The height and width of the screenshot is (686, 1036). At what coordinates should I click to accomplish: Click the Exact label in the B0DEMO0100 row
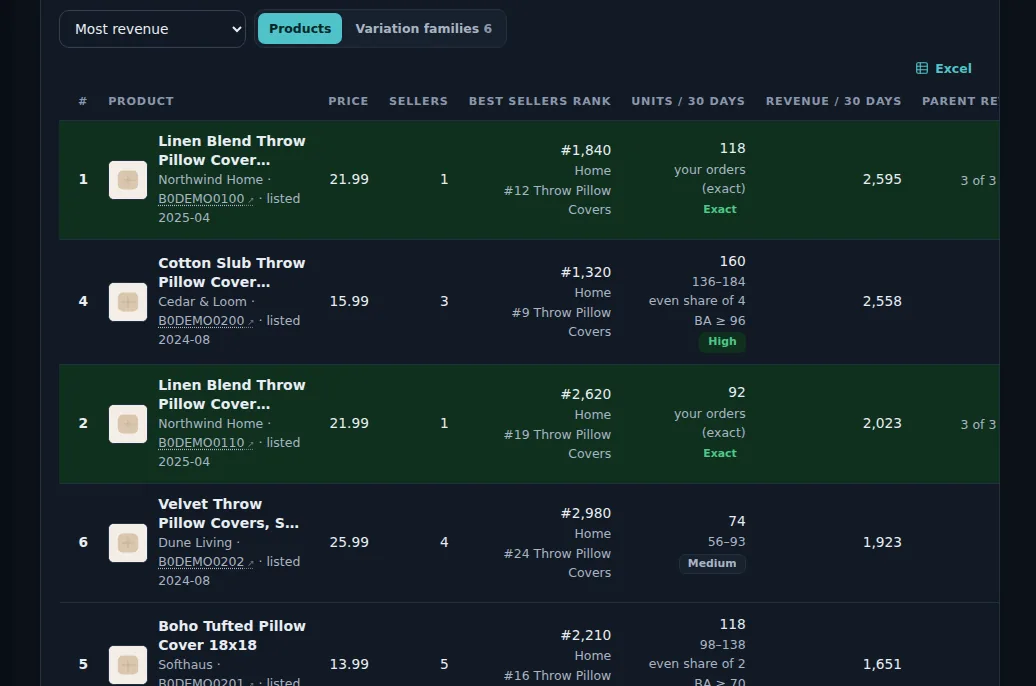720,209
